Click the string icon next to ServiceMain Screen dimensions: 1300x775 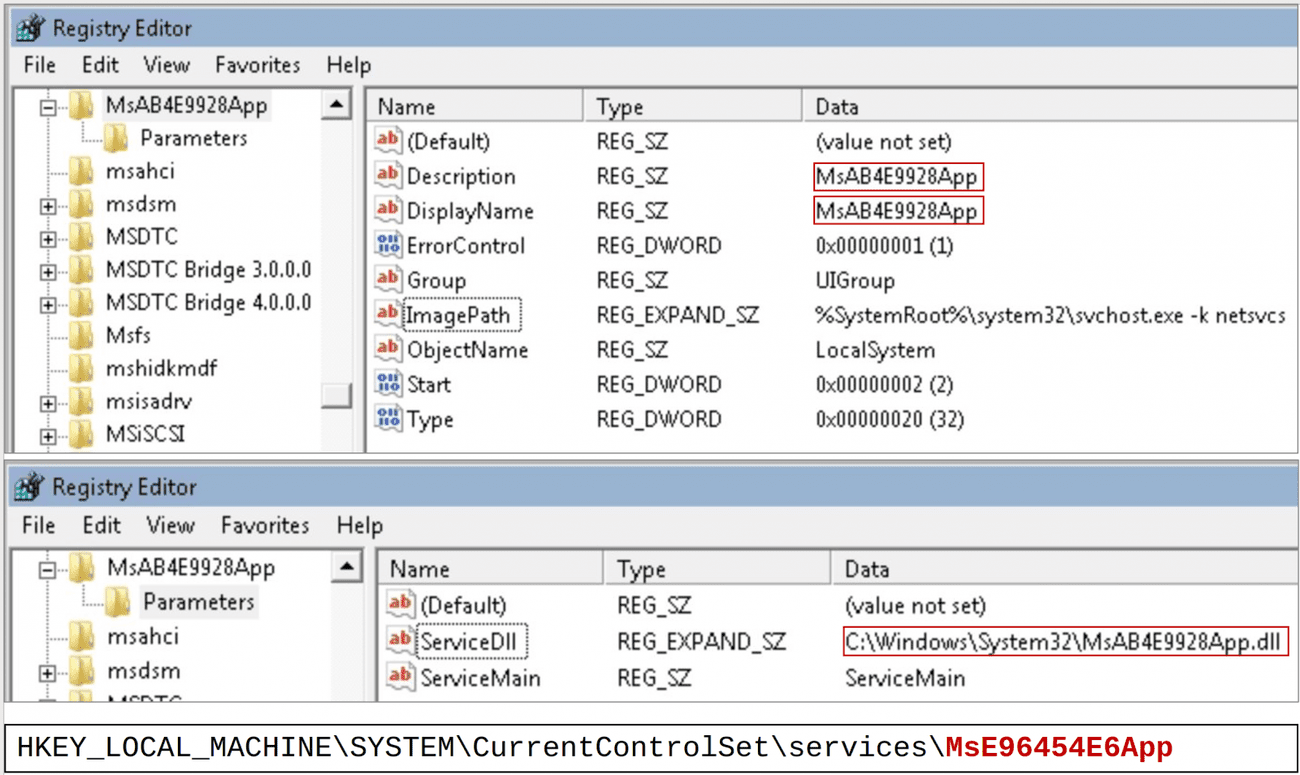400,677
